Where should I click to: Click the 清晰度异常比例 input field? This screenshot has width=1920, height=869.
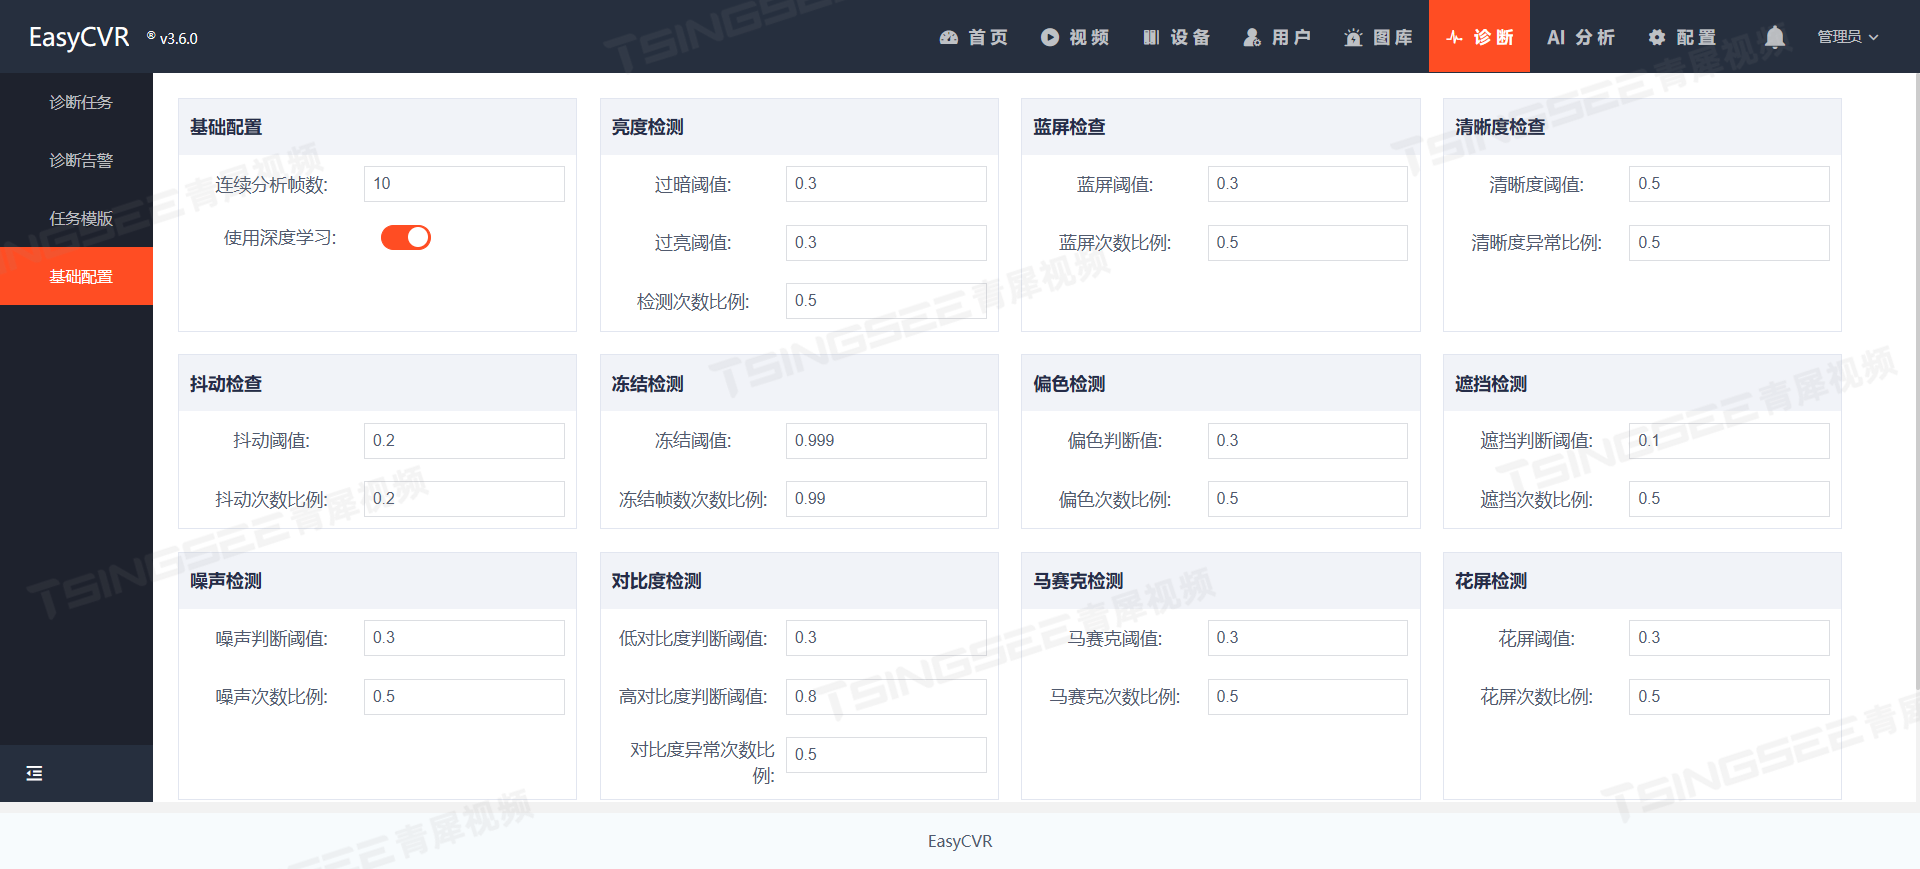click(1729, 243)
